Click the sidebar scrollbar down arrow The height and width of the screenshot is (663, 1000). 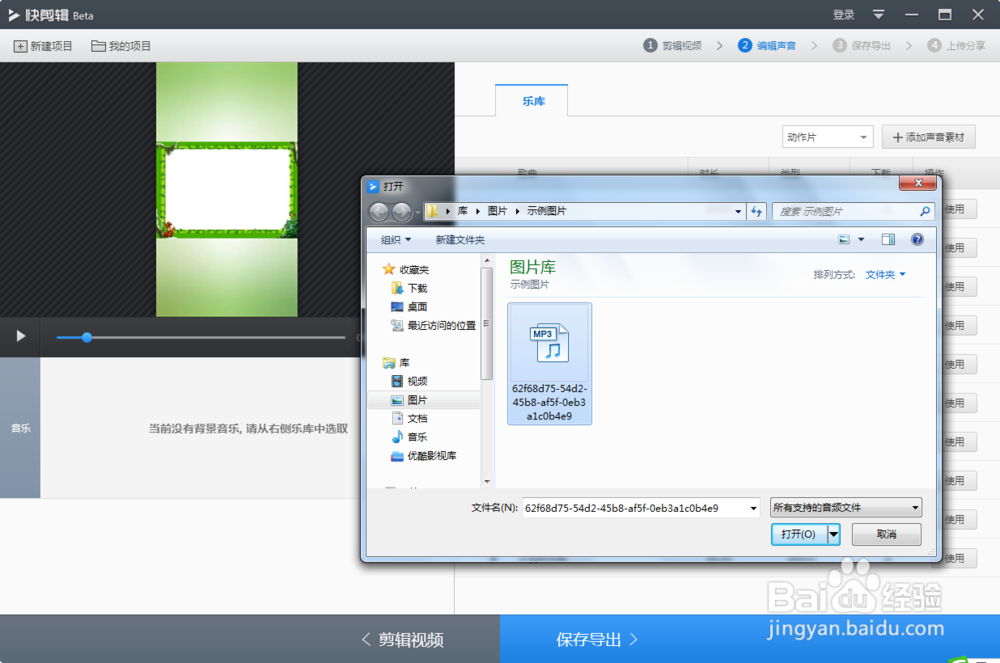pyautogui.click(x=487, y=481)
